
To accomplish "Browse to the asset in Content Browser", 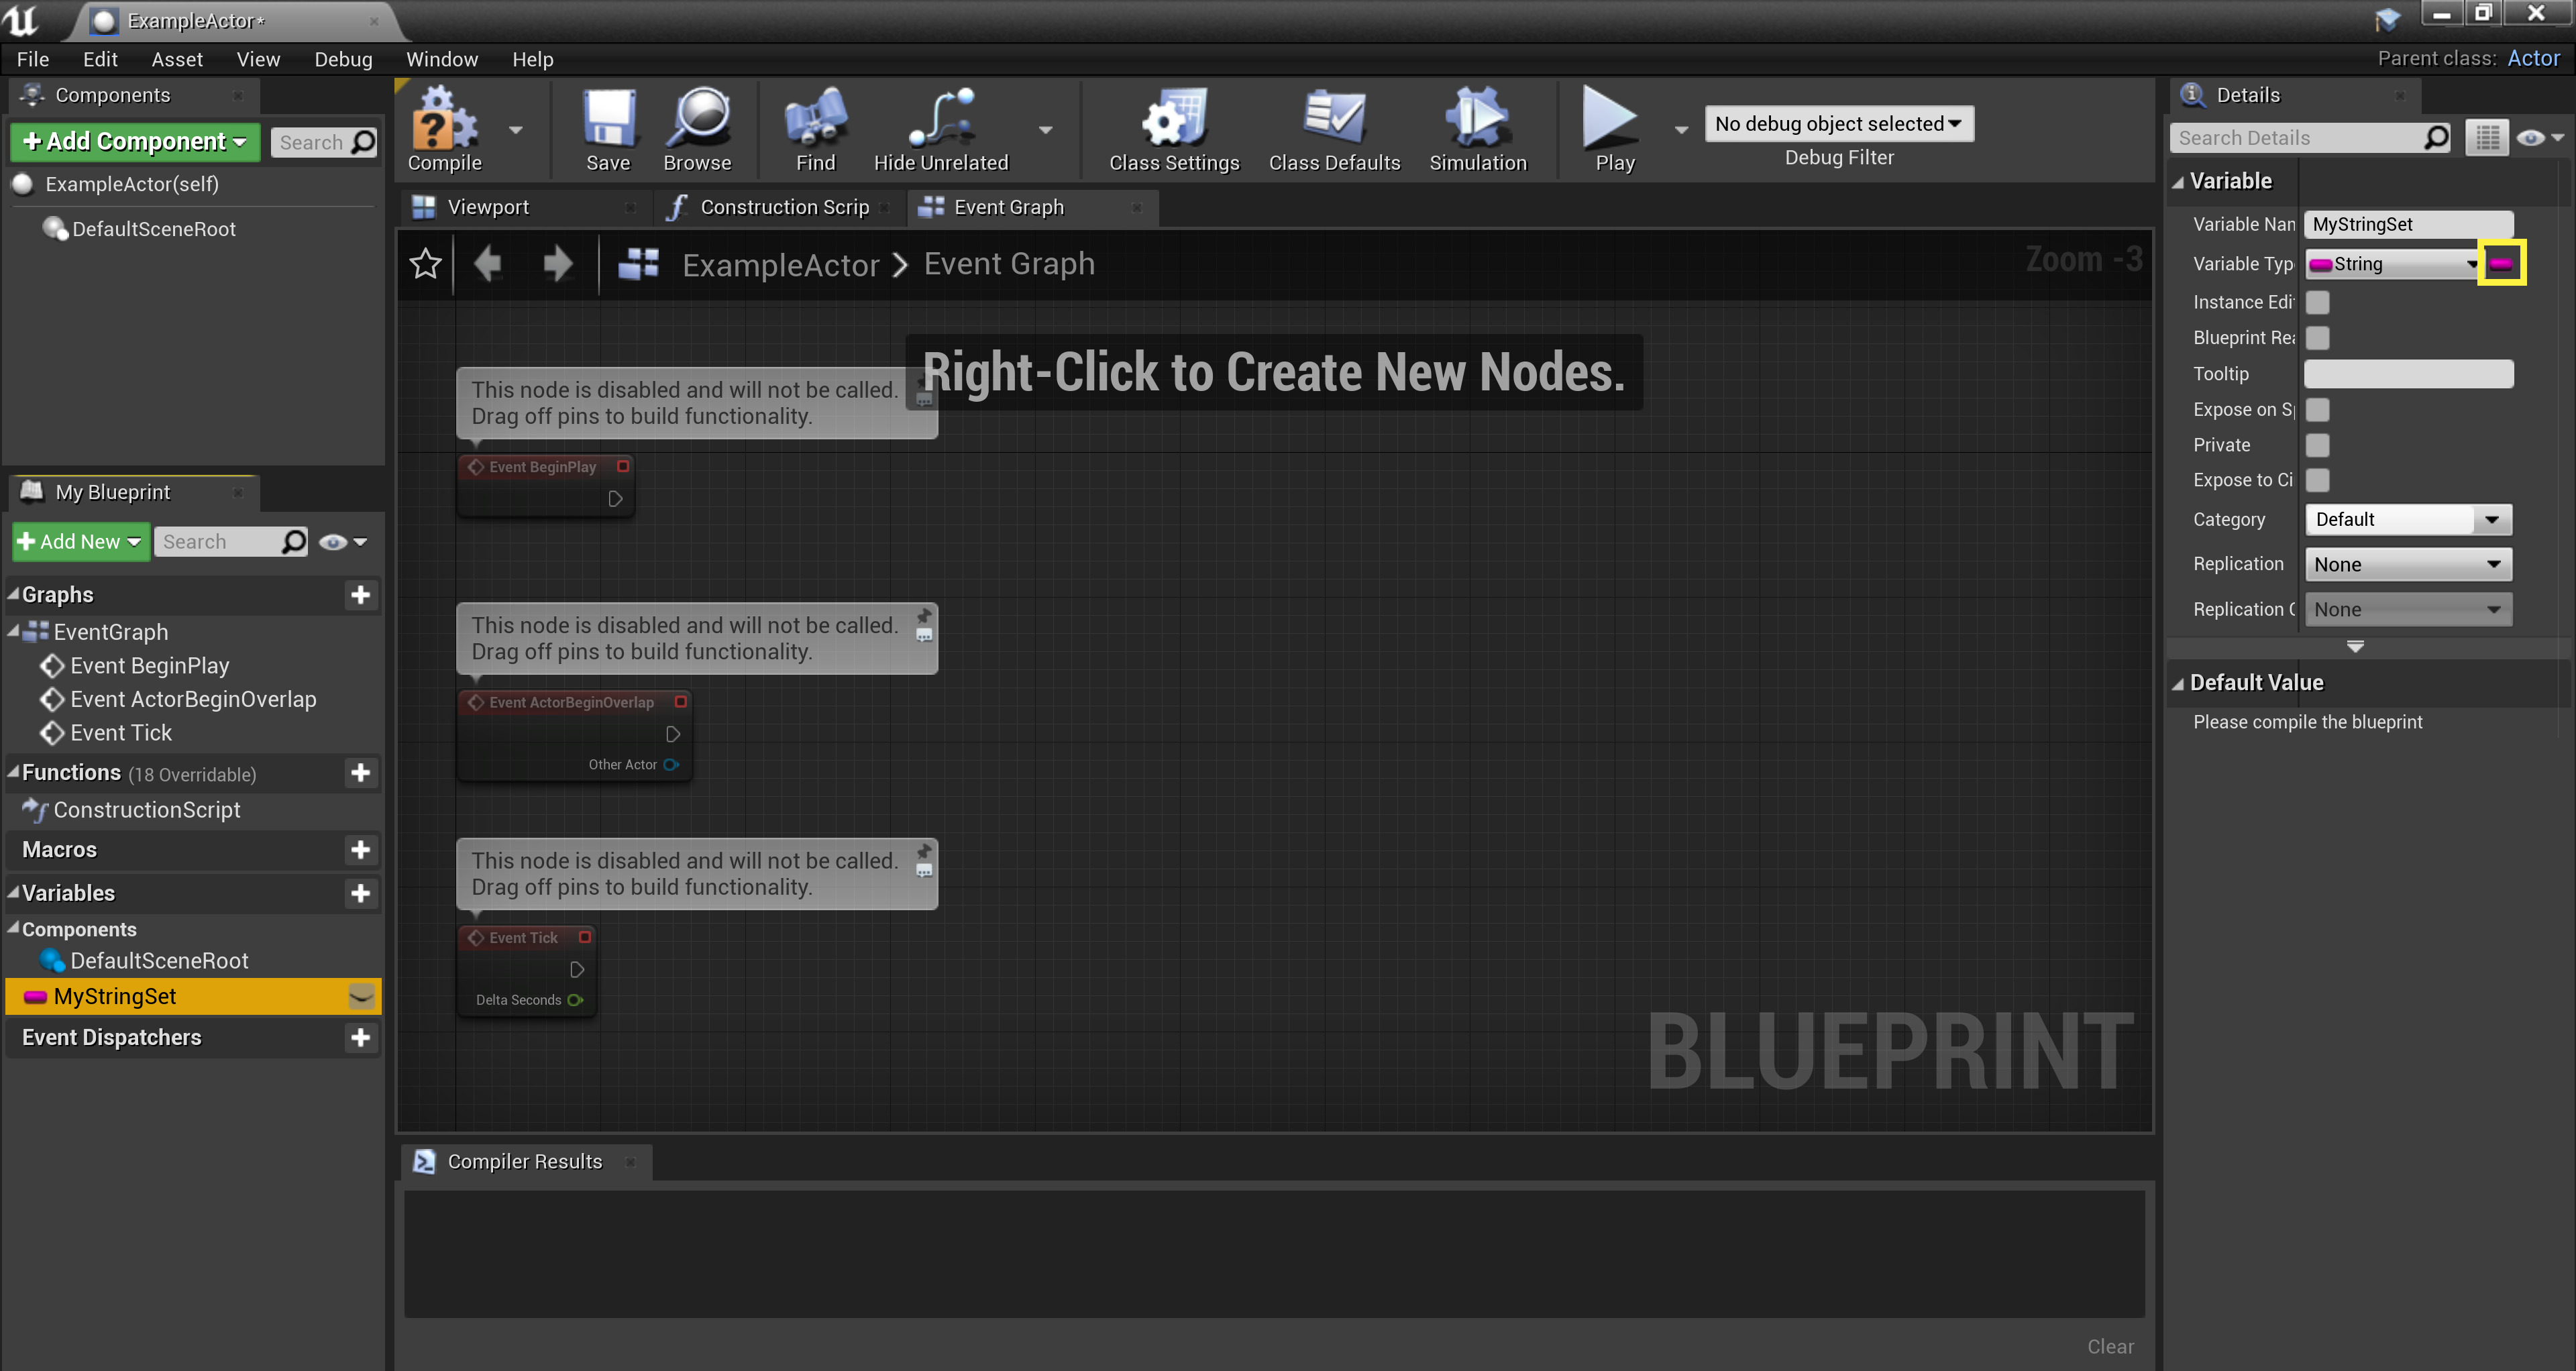I will pos(698,128).
